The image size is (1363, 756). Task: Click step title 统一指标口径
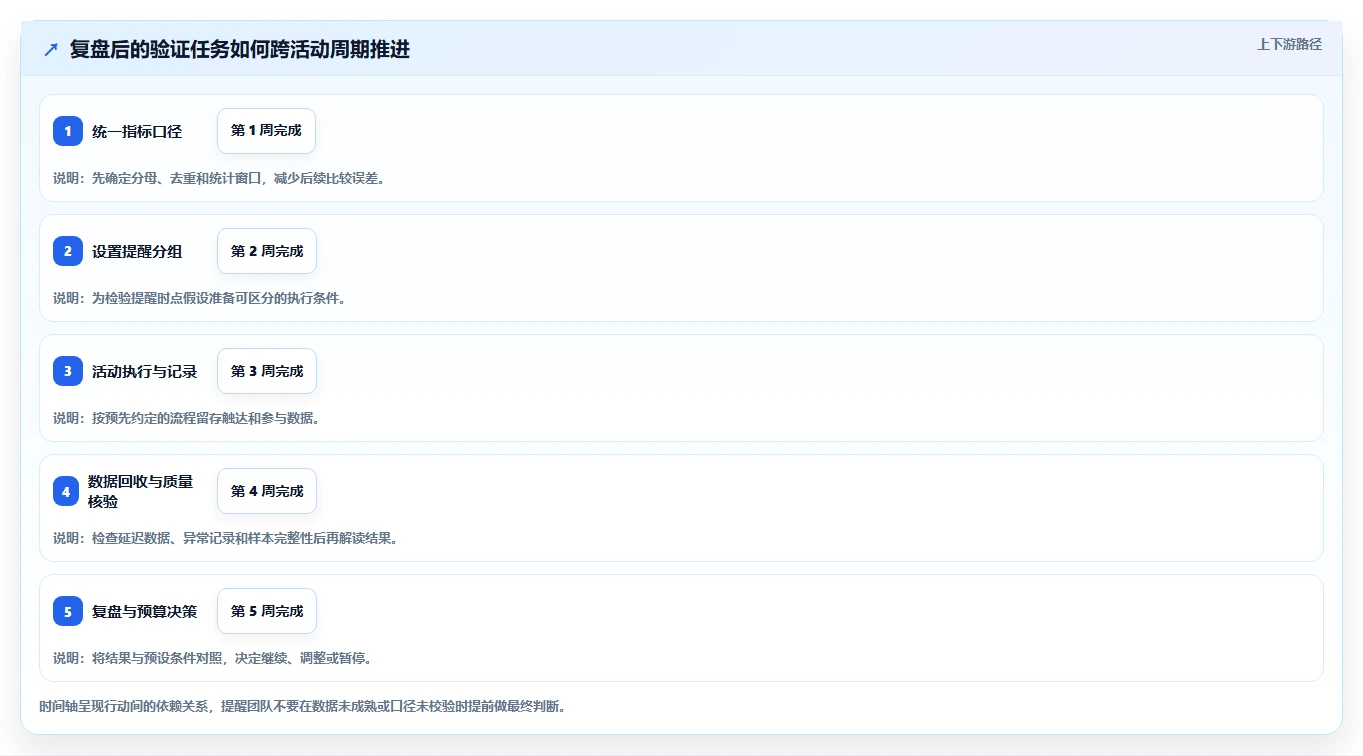pos(137,131)
